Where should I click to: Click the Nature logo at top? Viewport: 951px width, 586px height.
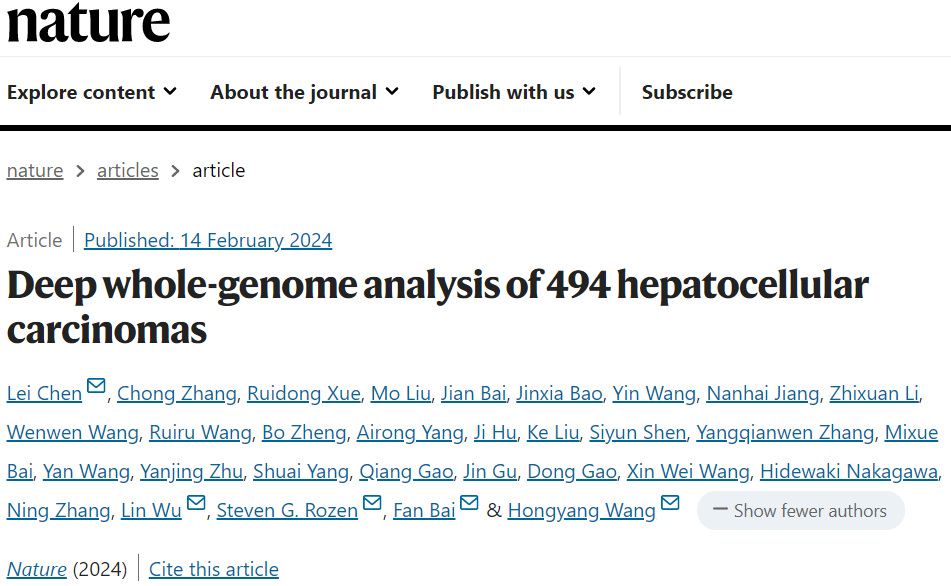coord(89,23)
